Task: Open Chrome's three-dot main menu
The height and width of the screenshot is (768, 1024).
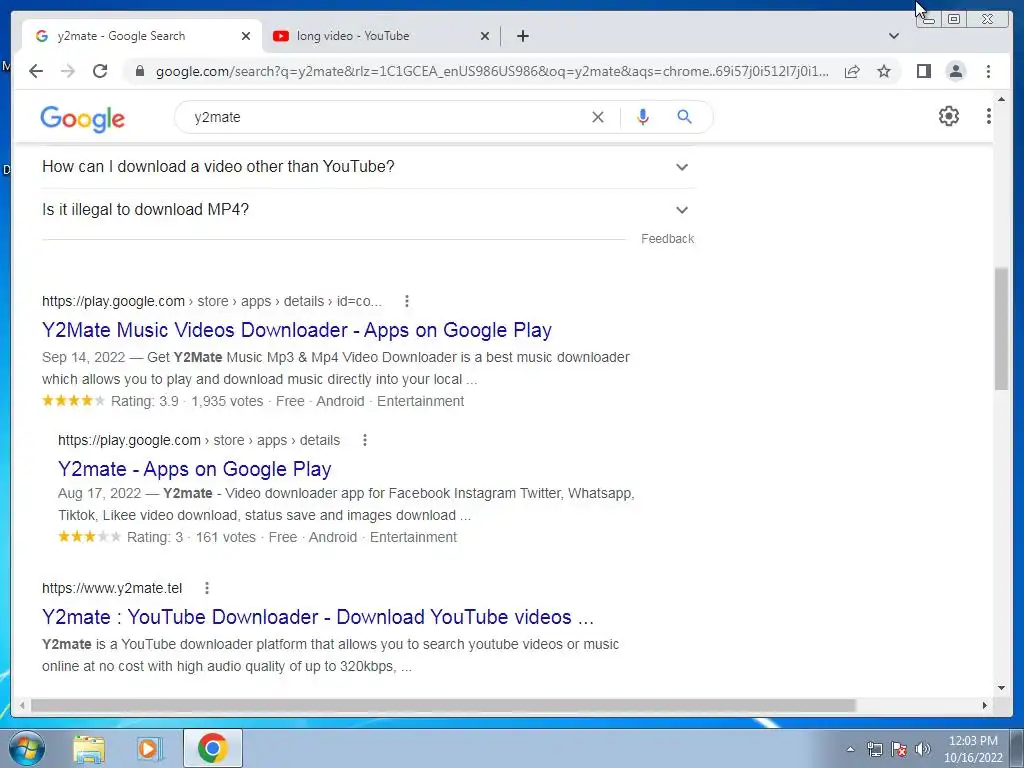Action: [x=988, y=71]
